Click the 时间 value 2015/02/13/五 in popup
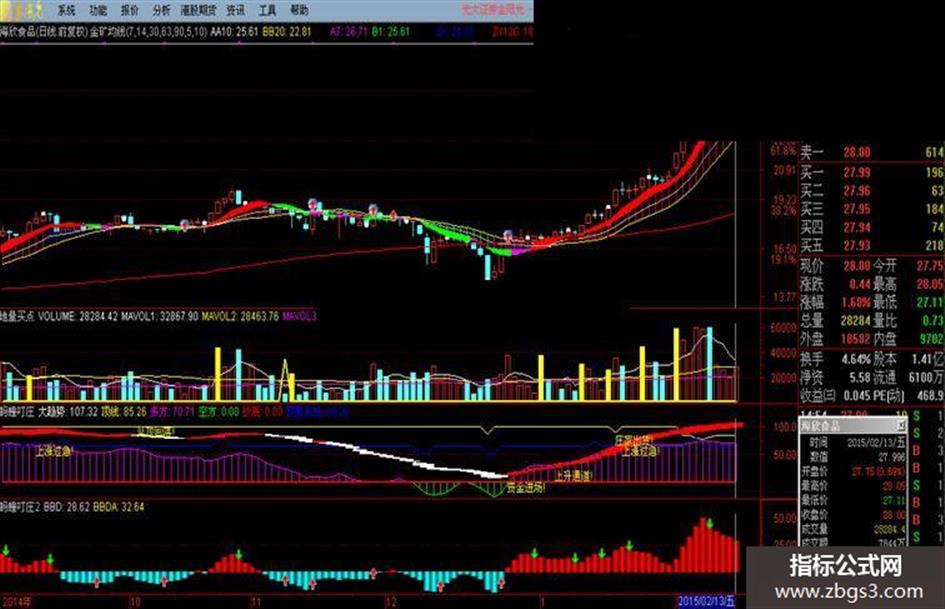Viewport: 945px width, 609px height. (876, 443)
